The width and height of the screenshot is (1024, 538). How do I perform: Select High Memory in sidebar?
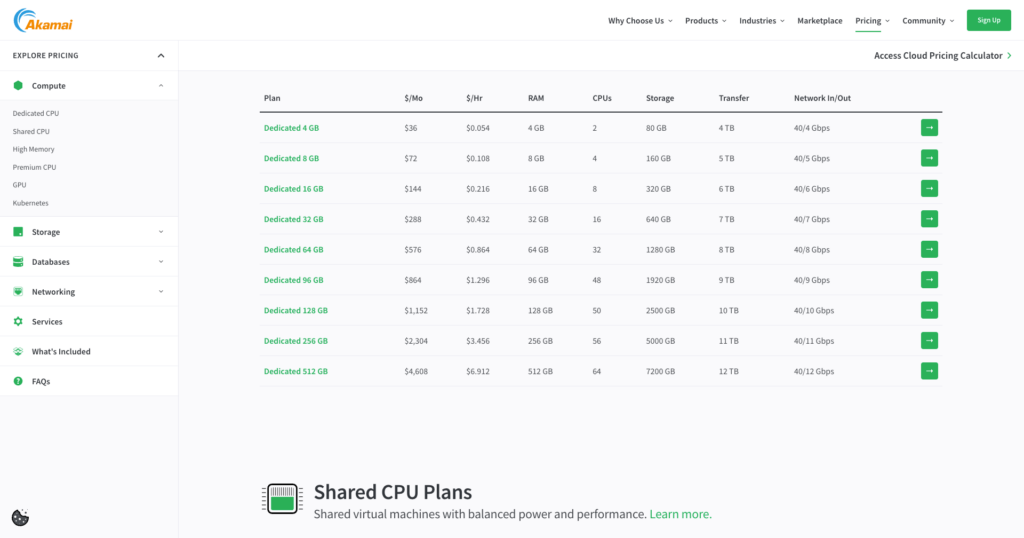tap(33, 149)
